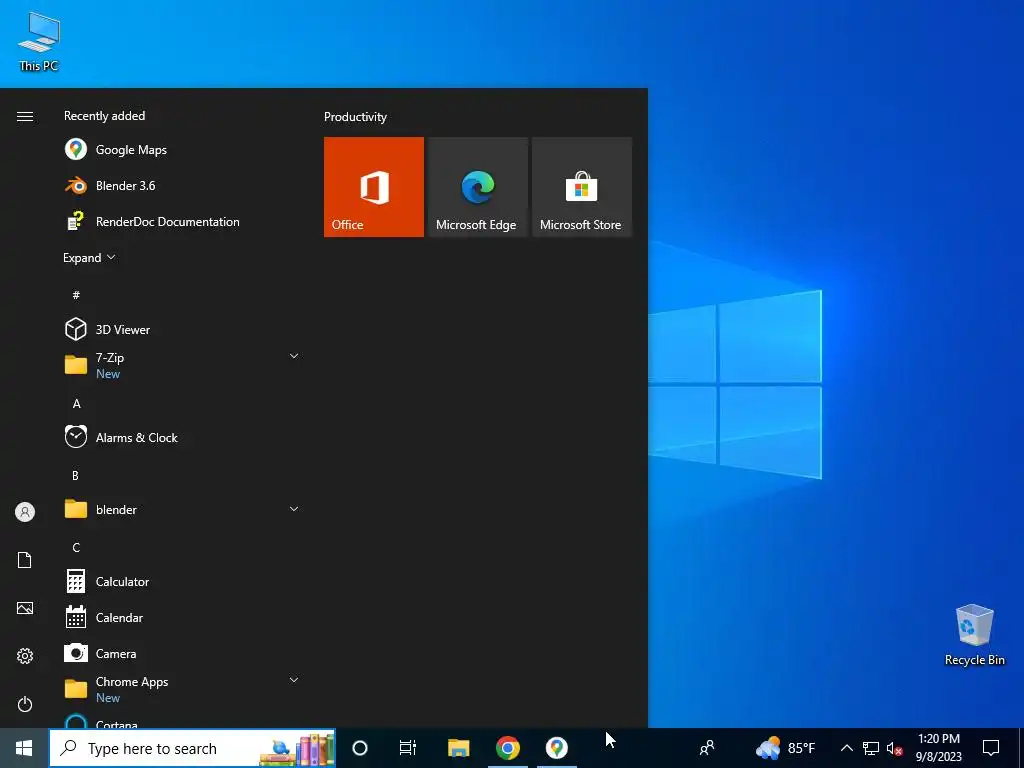
Task: Click the Windows Start button
Action: (24, 748)
